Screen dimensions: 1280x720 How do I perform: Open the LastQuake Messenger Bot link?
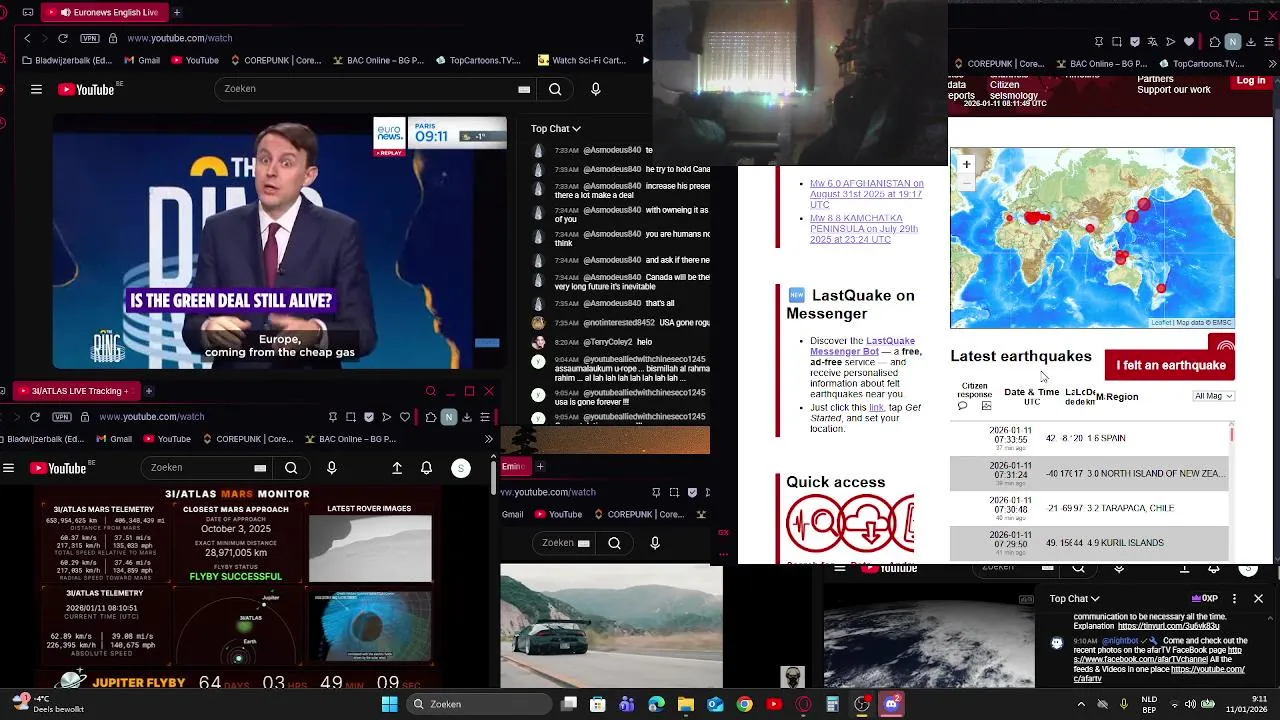(x=862, y=346)
